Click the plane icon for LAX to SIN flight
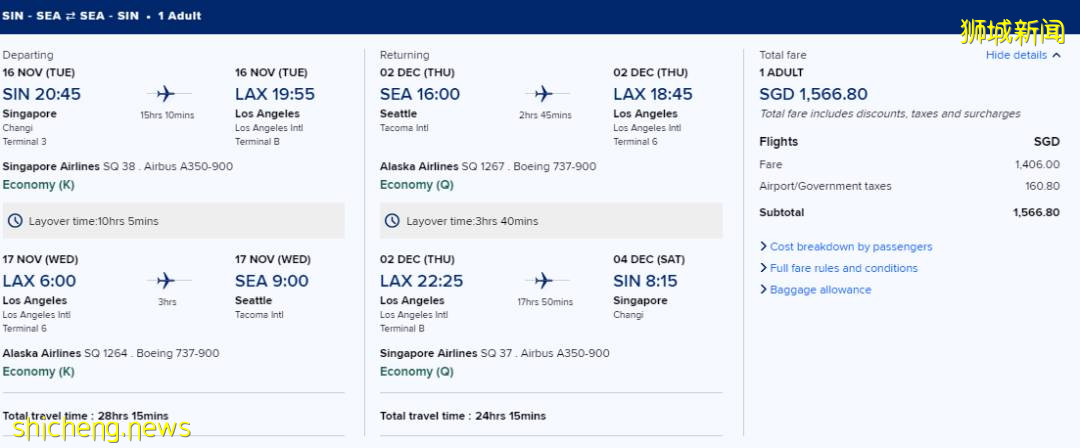1080x448 pixels. tap(544, 281)
